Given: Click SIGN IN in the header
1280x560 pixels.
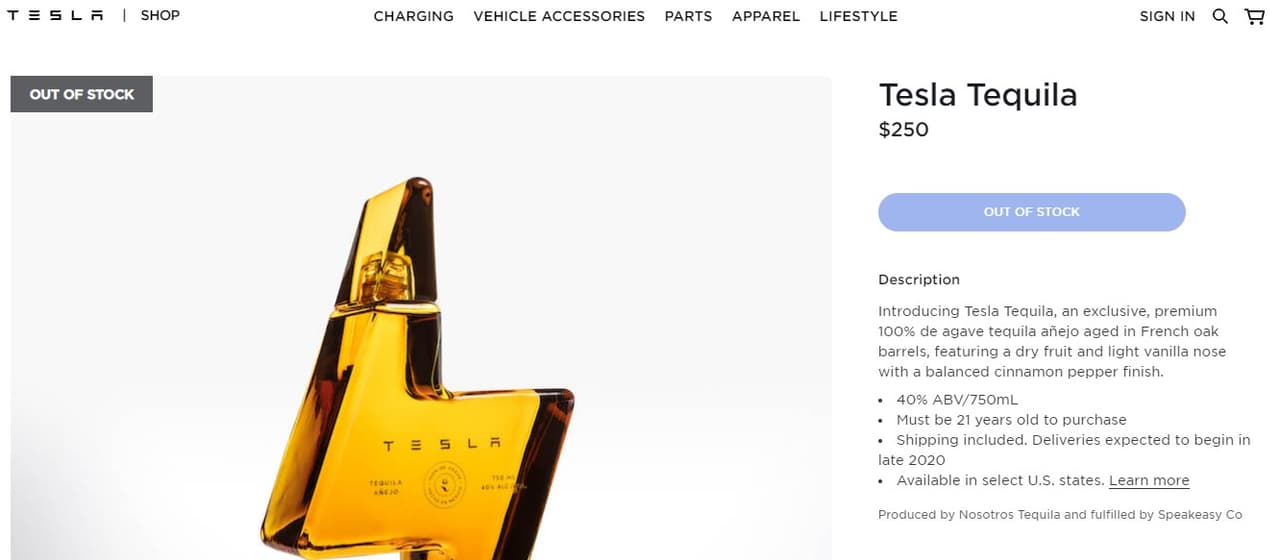Looking at the screenshot, I should click(x=1167, y=16).
